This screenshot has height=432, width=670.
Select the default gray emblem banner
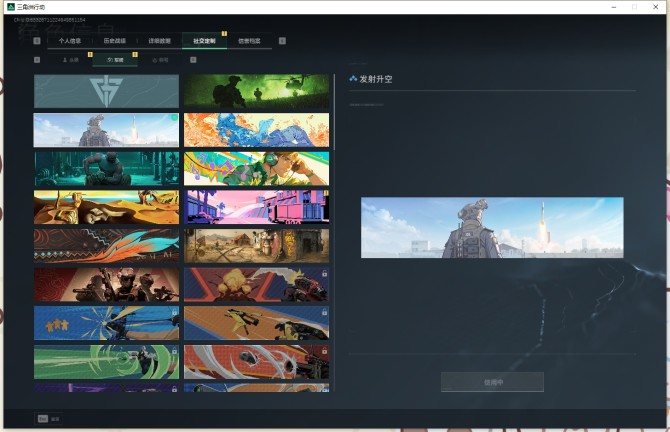106,91
